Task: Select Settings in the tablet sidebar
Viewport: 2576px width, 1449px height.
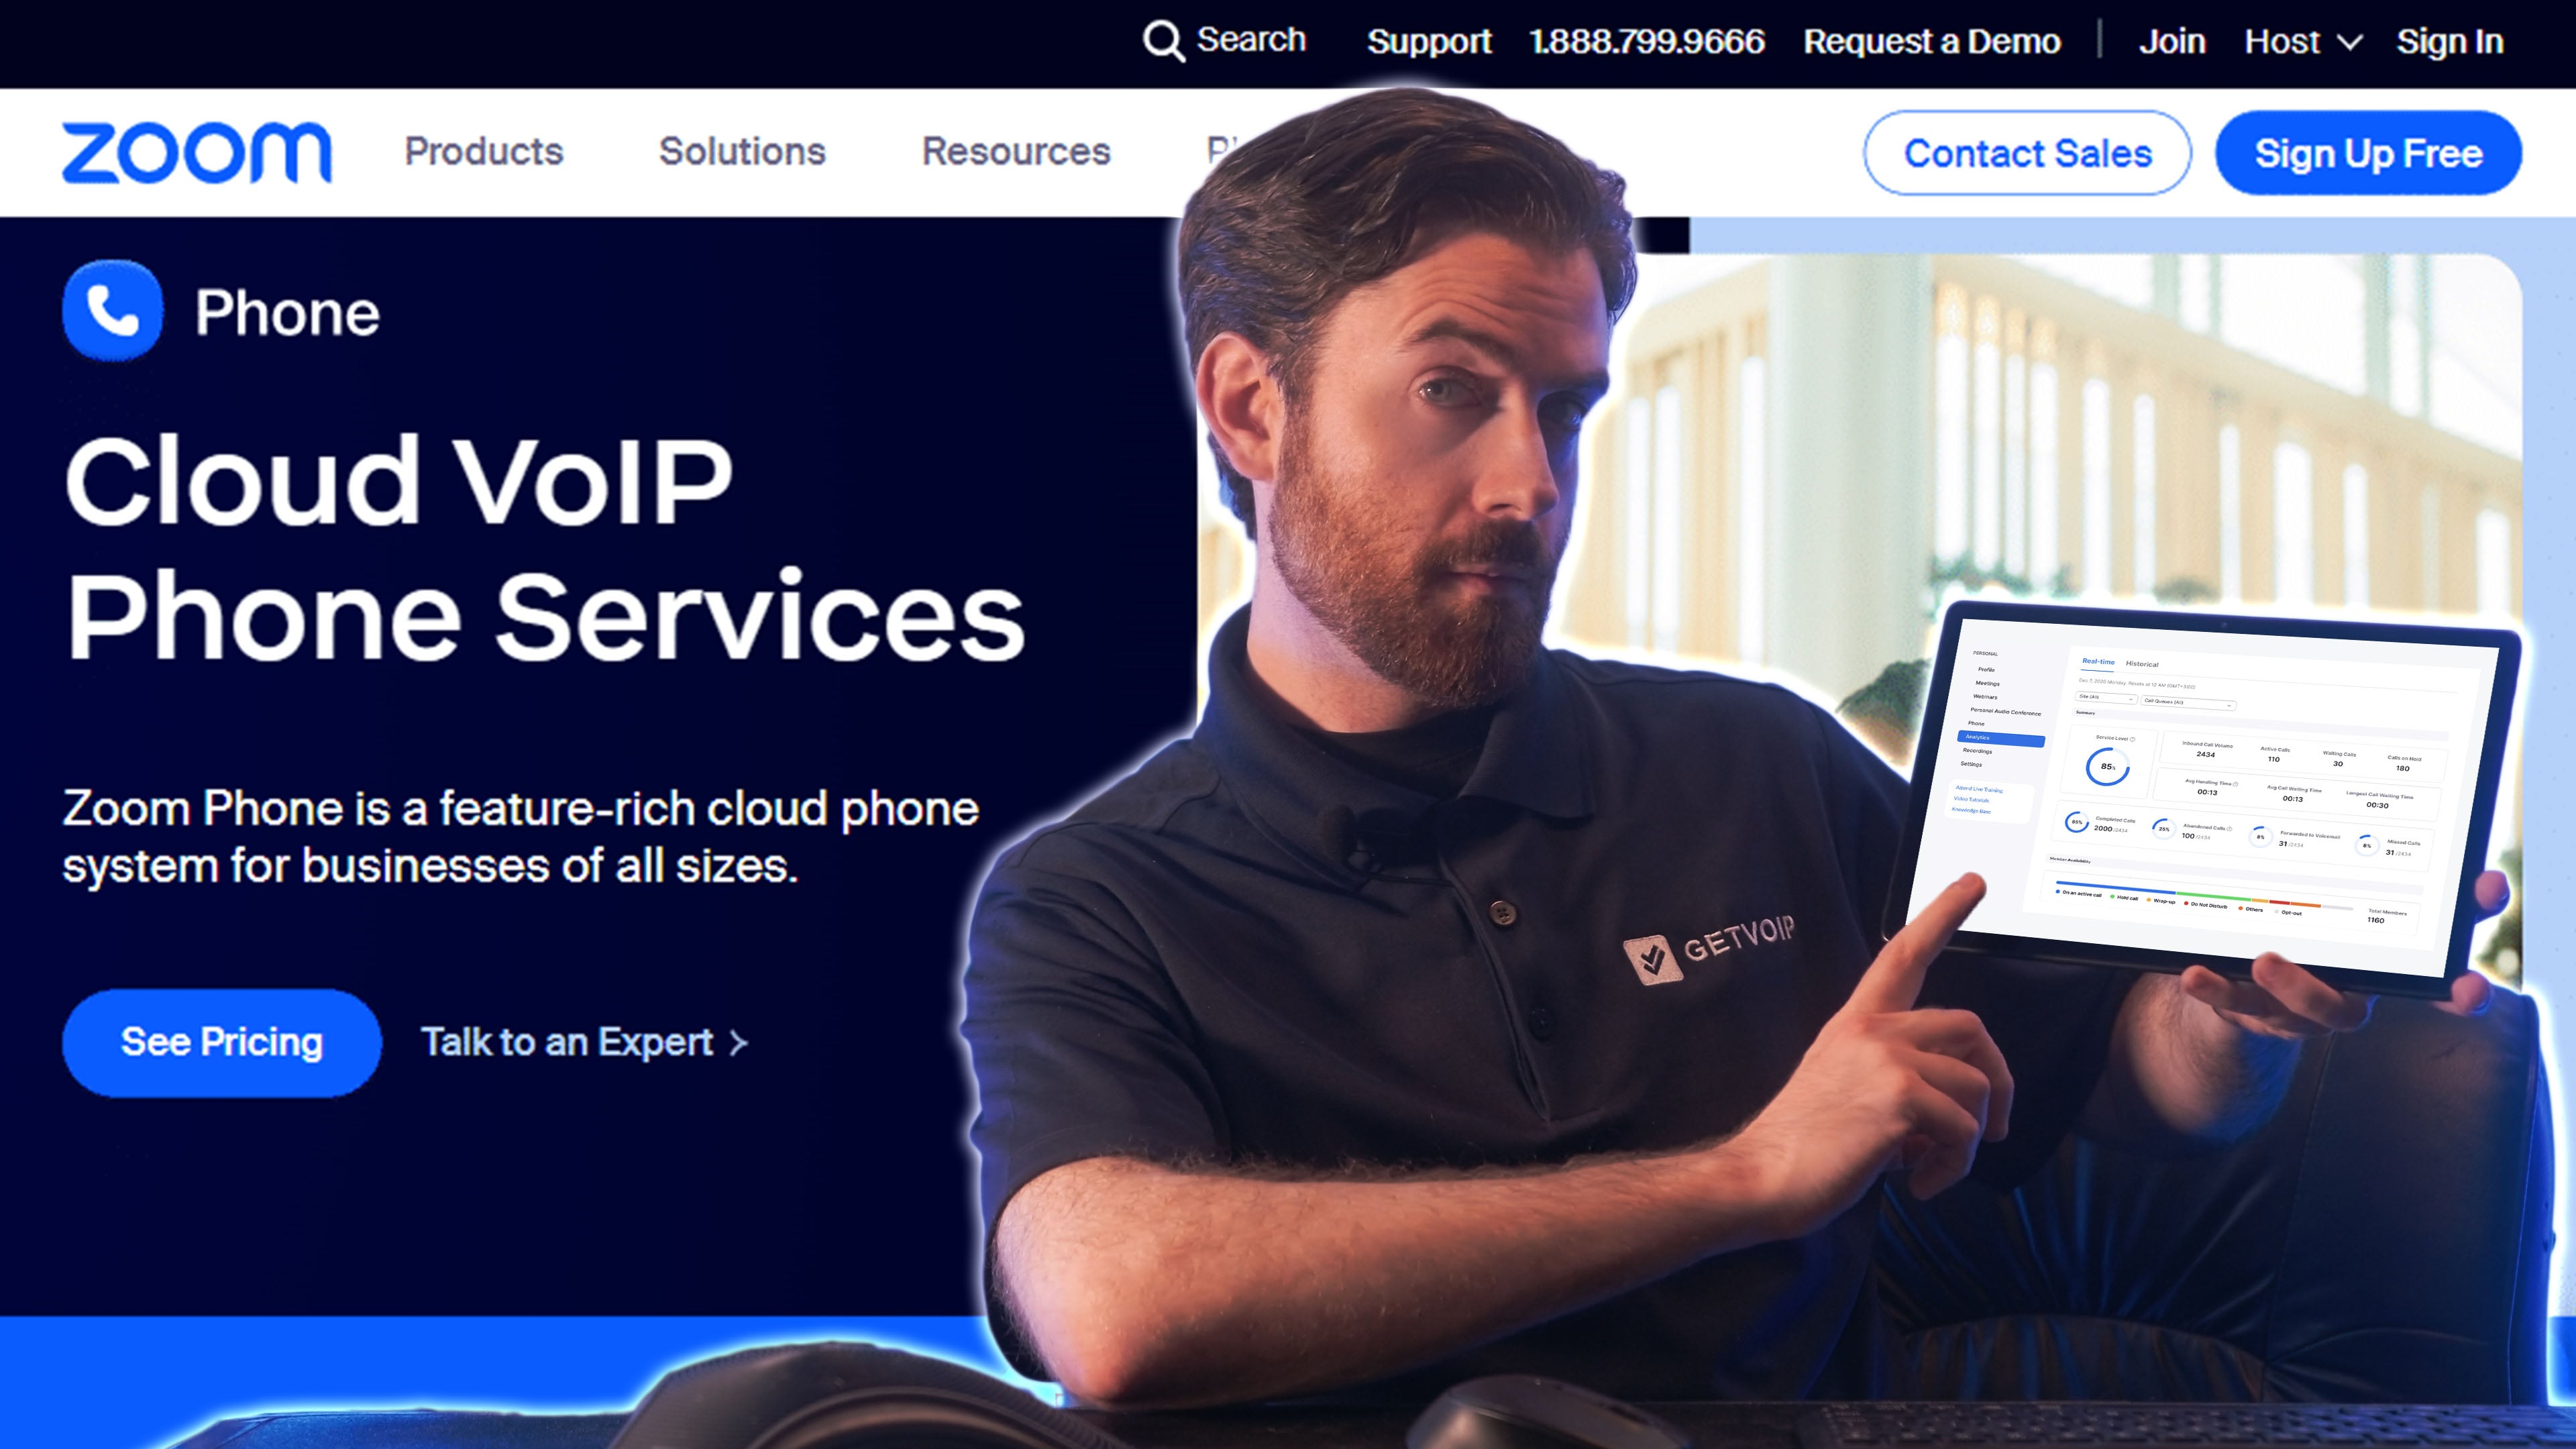Action: click(1971, 764)
